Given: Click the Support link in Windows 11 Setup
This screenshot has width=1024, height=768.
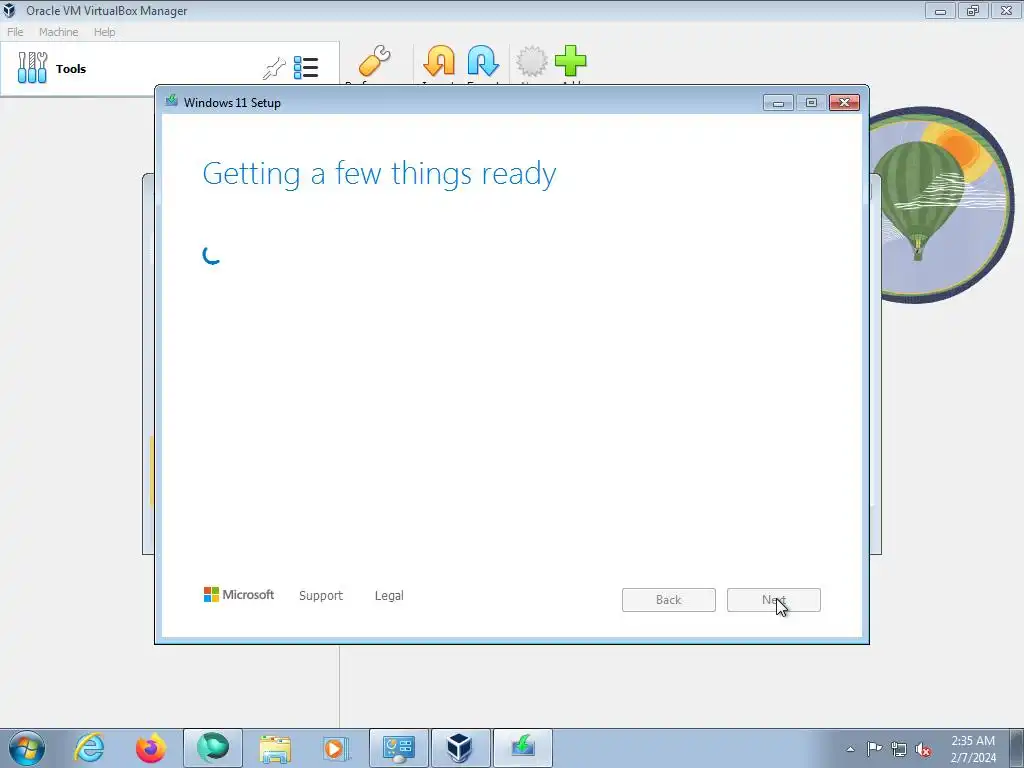Looking at the screenshot, I should (x=321, y=596).
